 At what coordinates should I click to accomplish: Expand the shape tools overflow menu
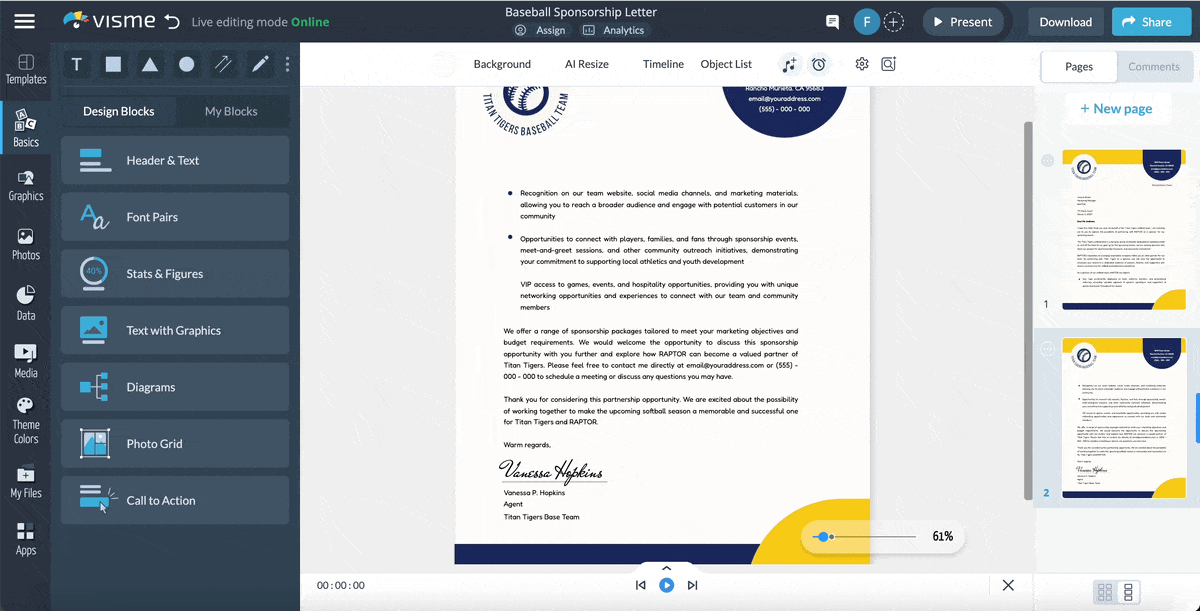point(287,64)
